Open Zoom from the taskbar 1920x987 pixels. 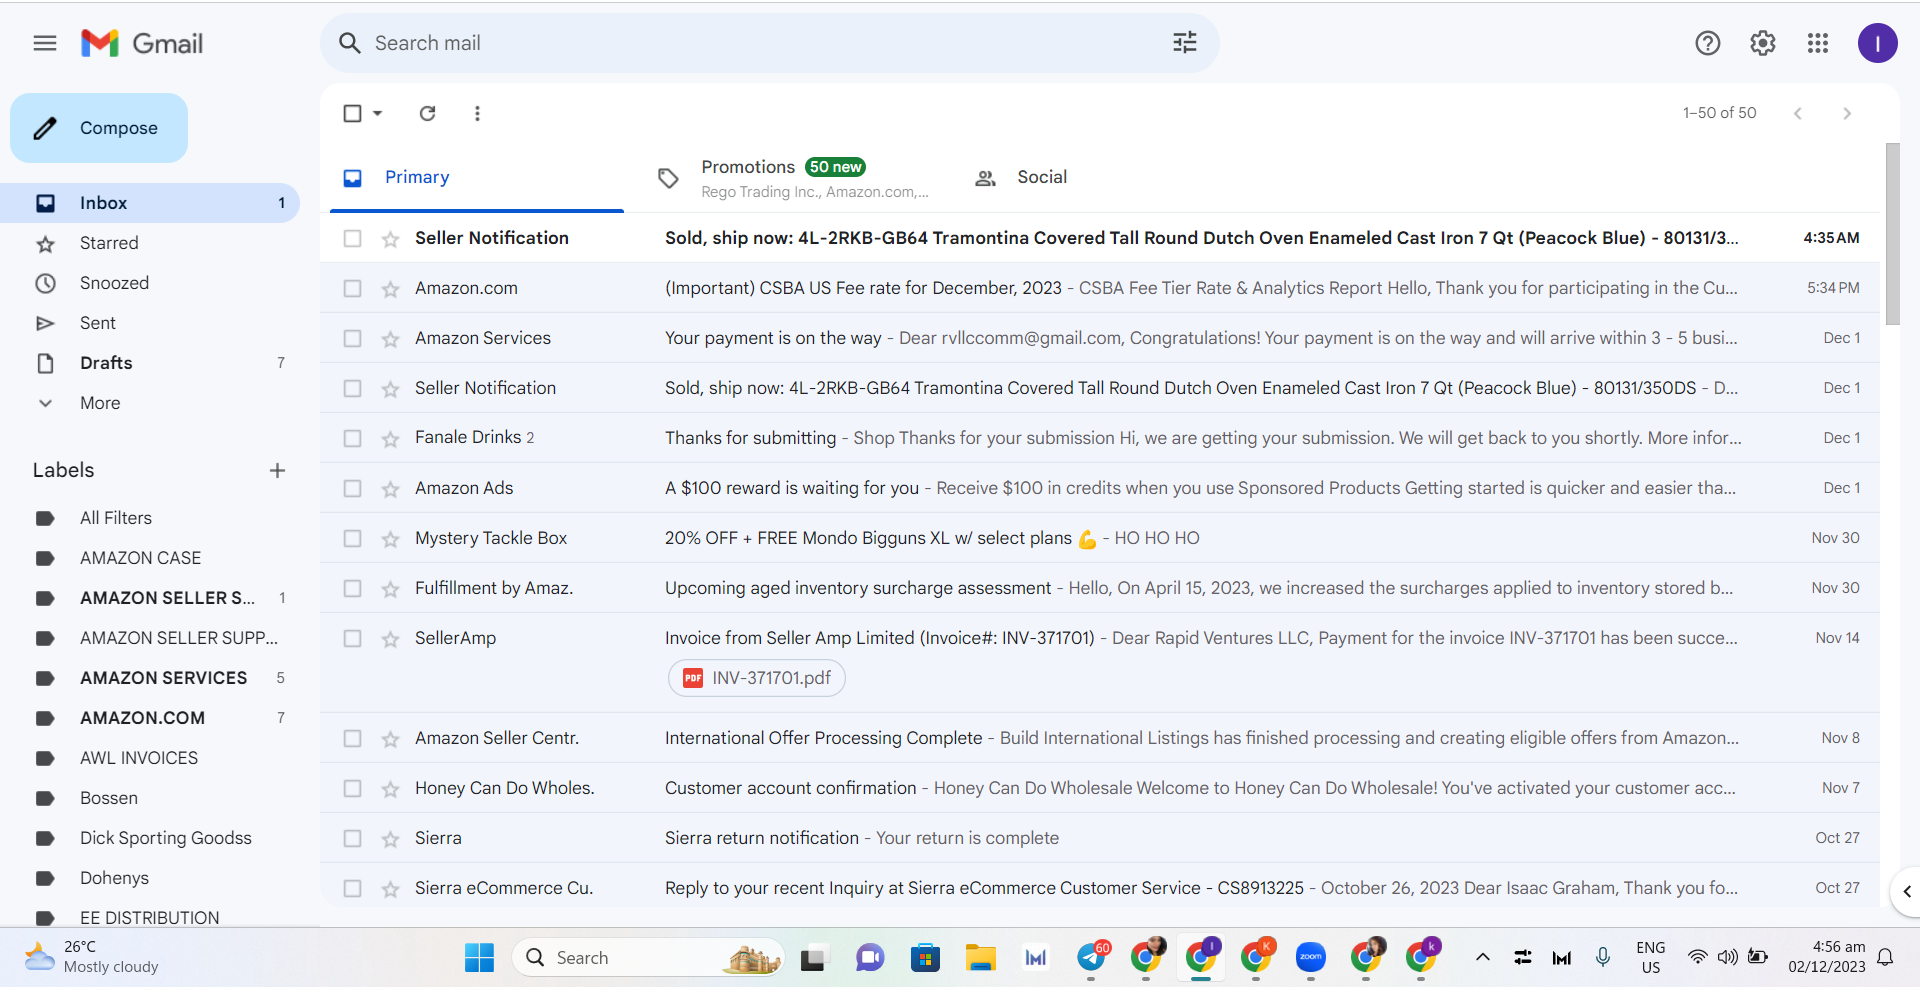coord(1310,957)
